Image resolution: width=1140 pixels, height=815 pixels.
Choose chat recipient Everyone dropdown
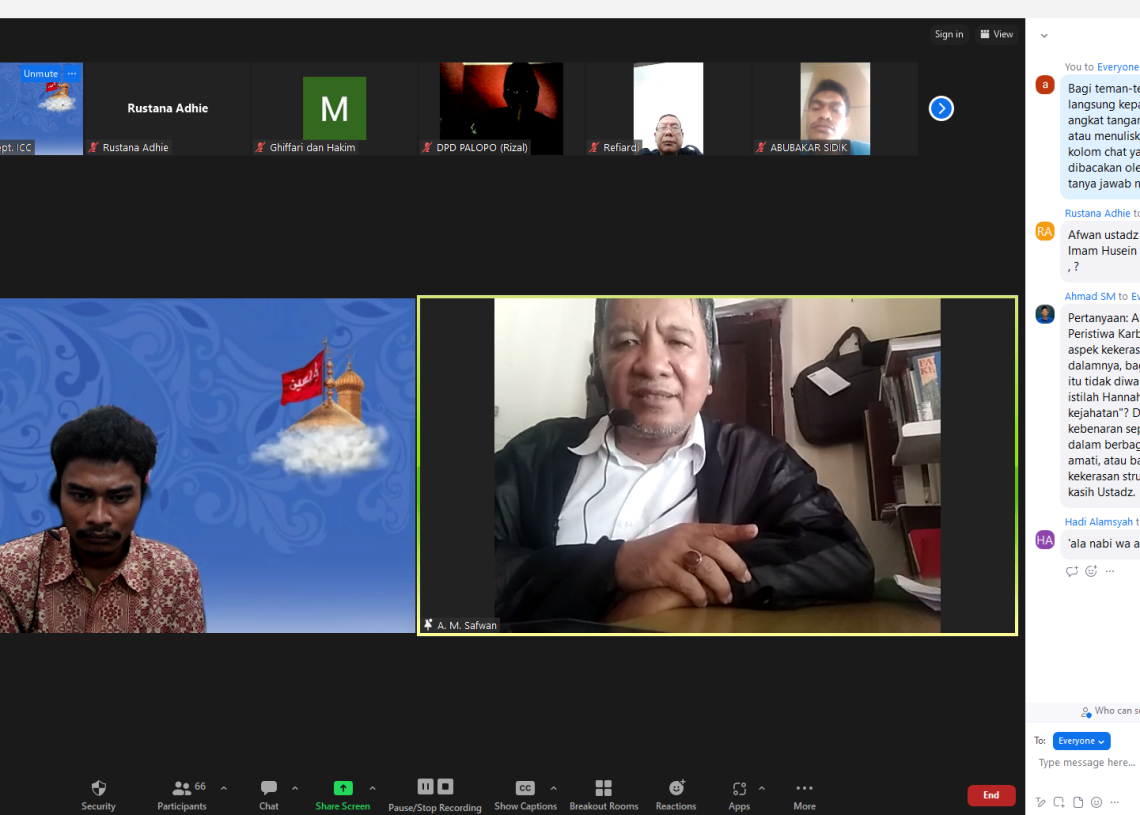[1081, 741]
